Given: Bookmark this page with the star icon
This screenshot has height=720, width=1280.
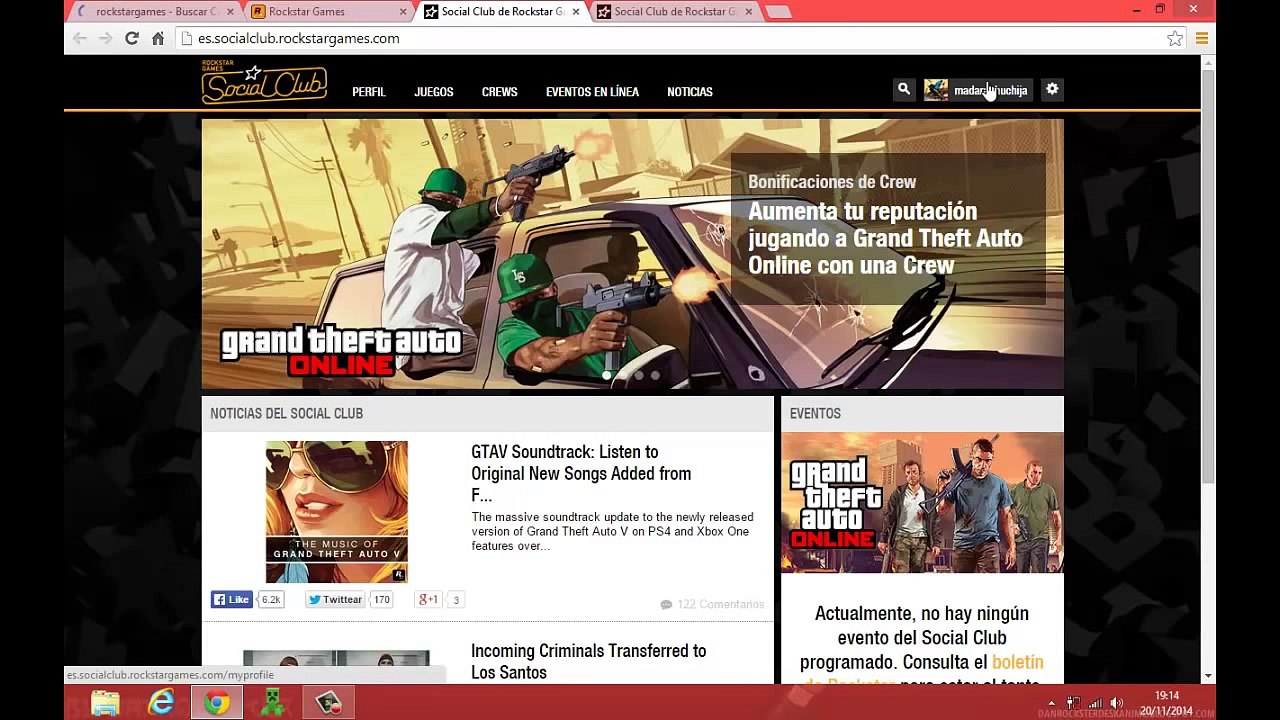Looking at the screenshot, I should (x=1175, y=38).
